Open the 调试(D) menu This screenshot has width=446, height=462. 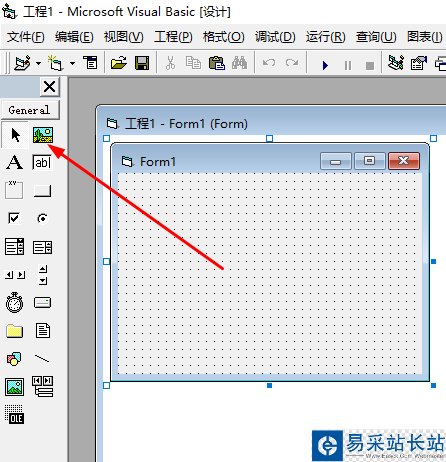click(275, 37)
